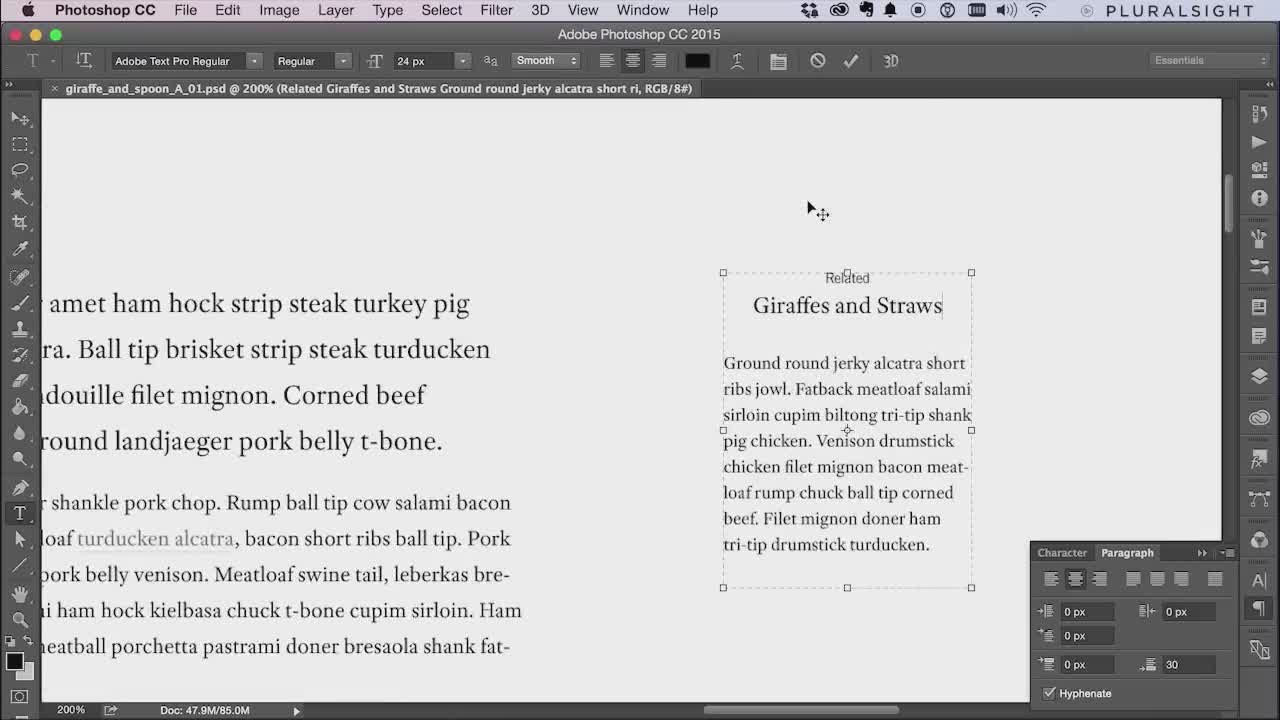Toggle text orientation in options bar
This screenshot has height=720, width=1280.
(x=84, y=61)
